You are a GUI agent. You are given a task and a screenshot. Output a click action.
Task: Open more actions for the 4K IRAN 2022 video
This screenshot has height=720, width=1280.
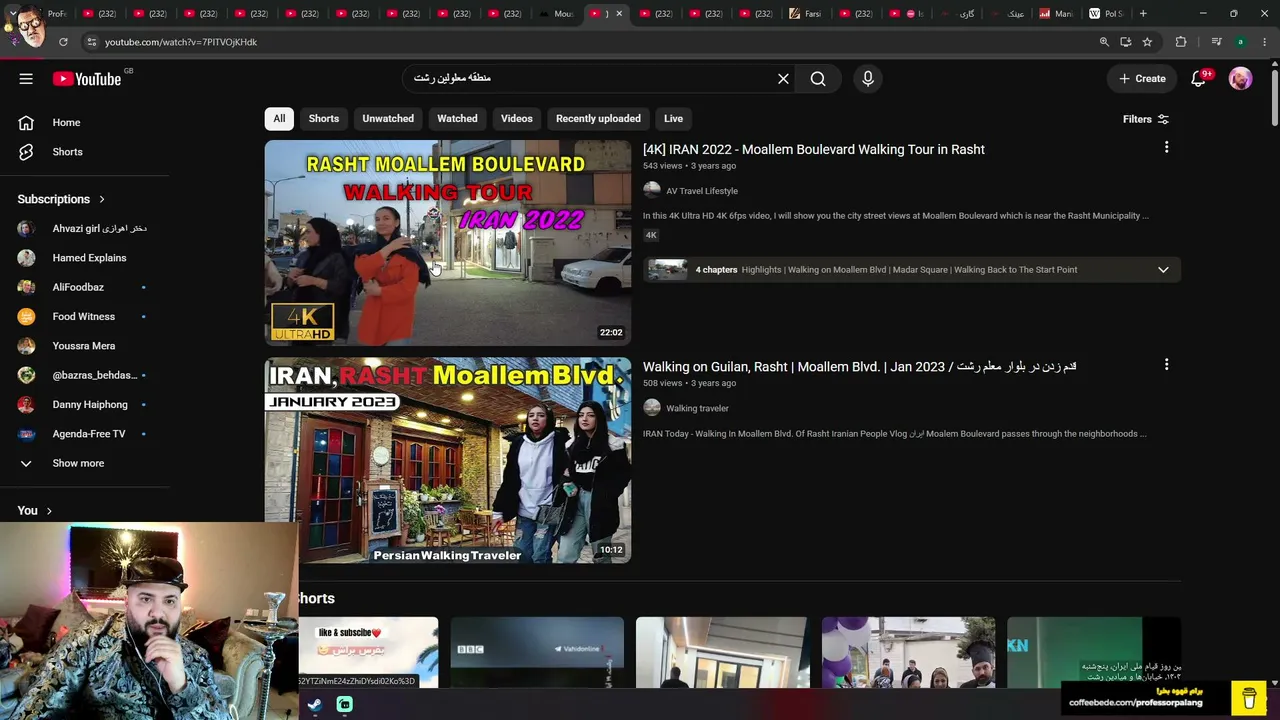(x=1166, y=148)
